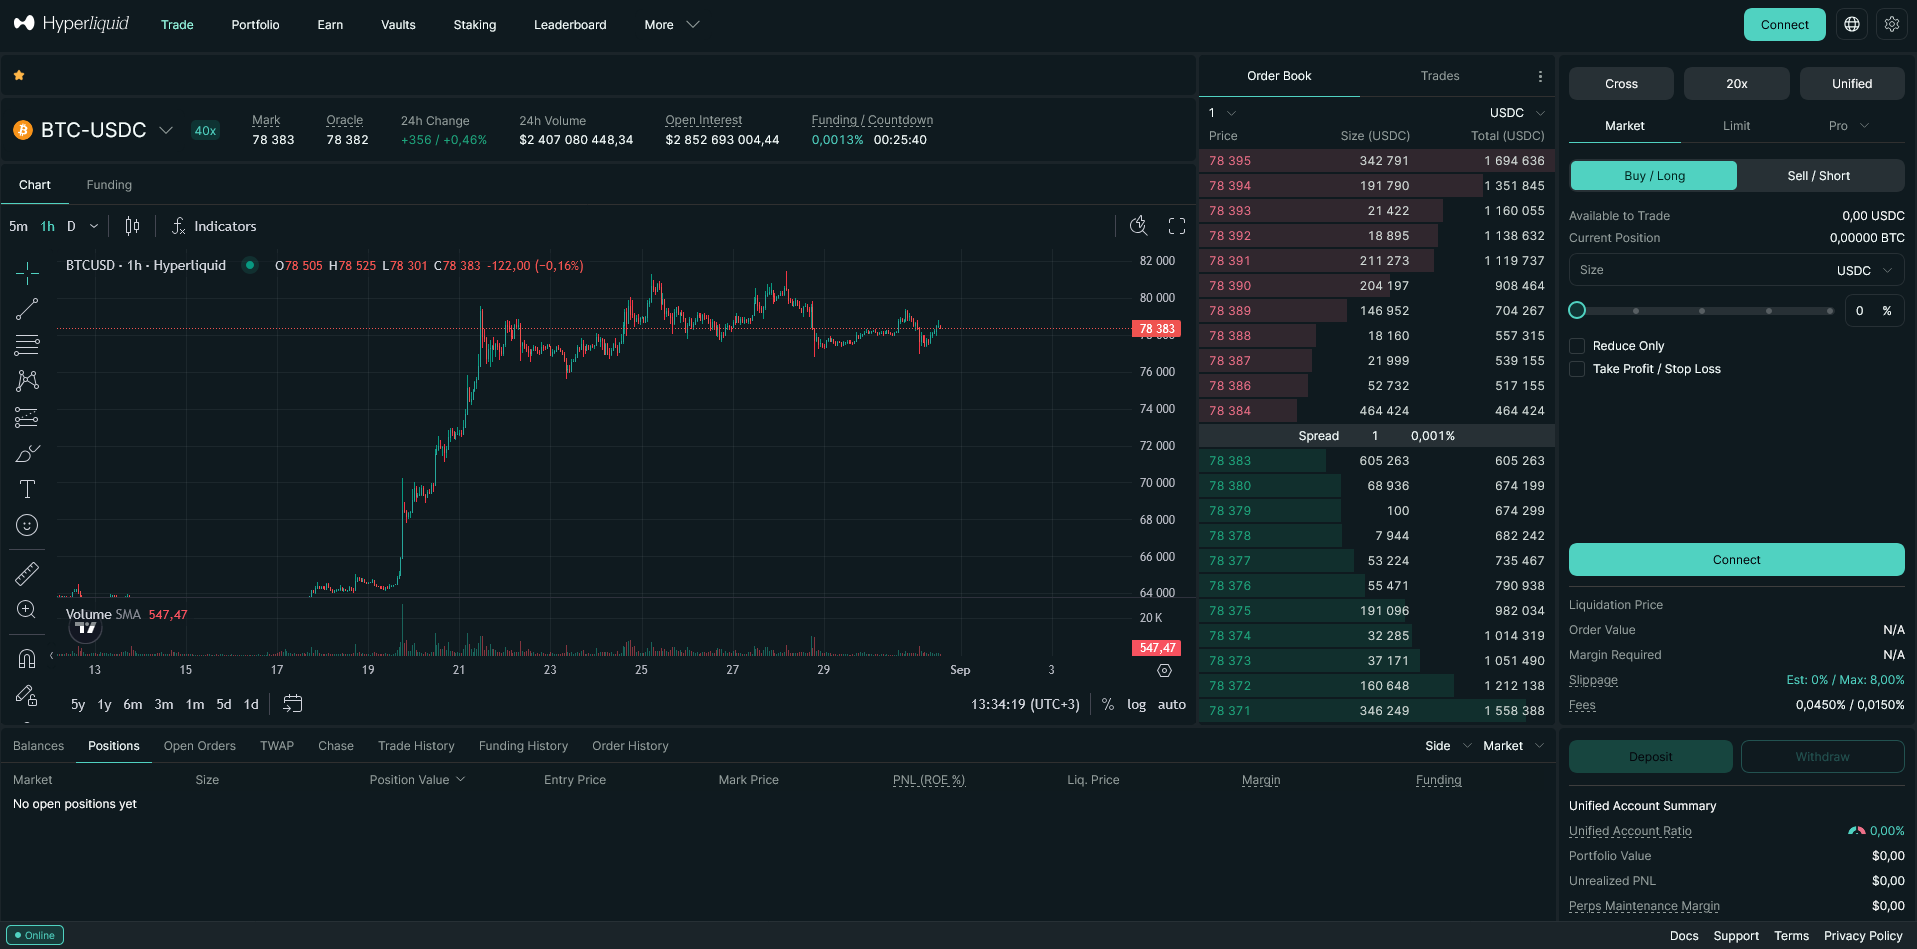The image size is (1917, 949).
Task: Open candlestick chart style selector
Action: [x=132, y=226]
